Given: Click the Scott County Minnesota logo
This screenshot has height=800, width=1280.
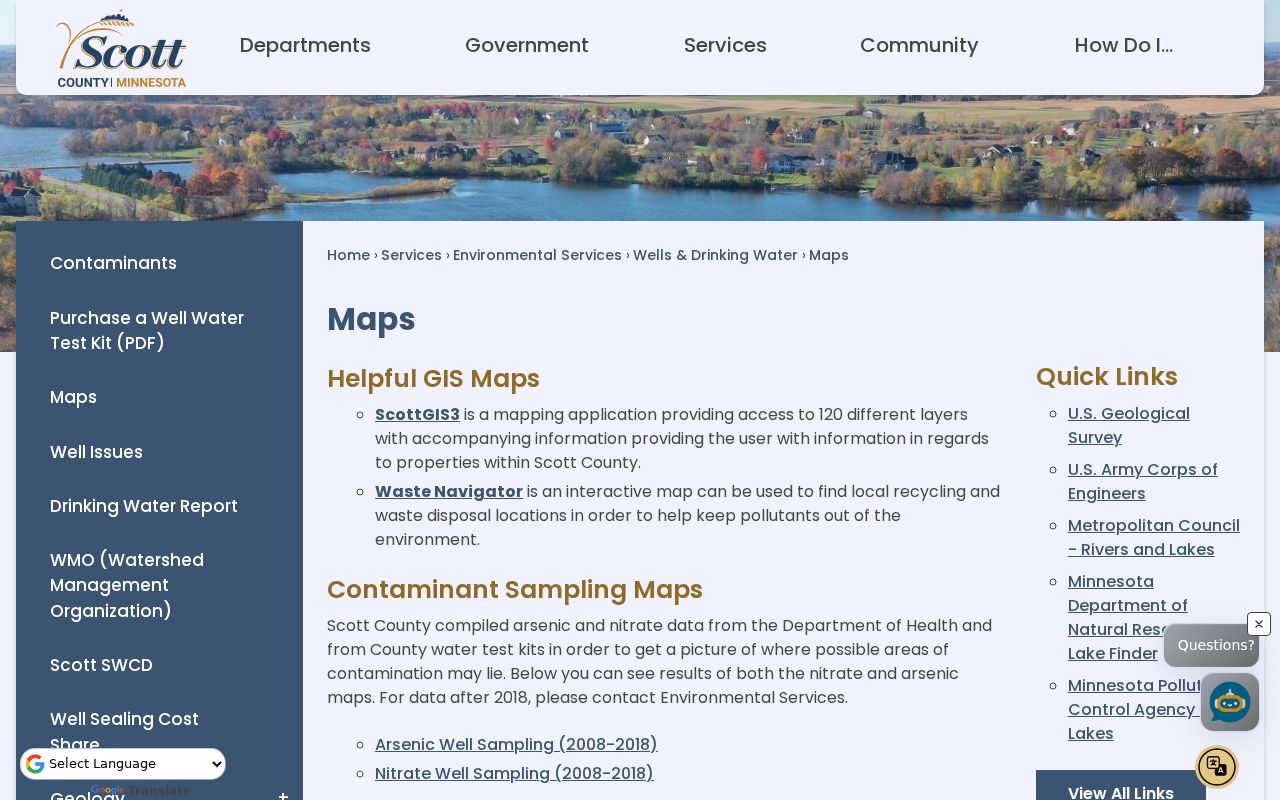Looking at the screenshot, I should 121,49.
